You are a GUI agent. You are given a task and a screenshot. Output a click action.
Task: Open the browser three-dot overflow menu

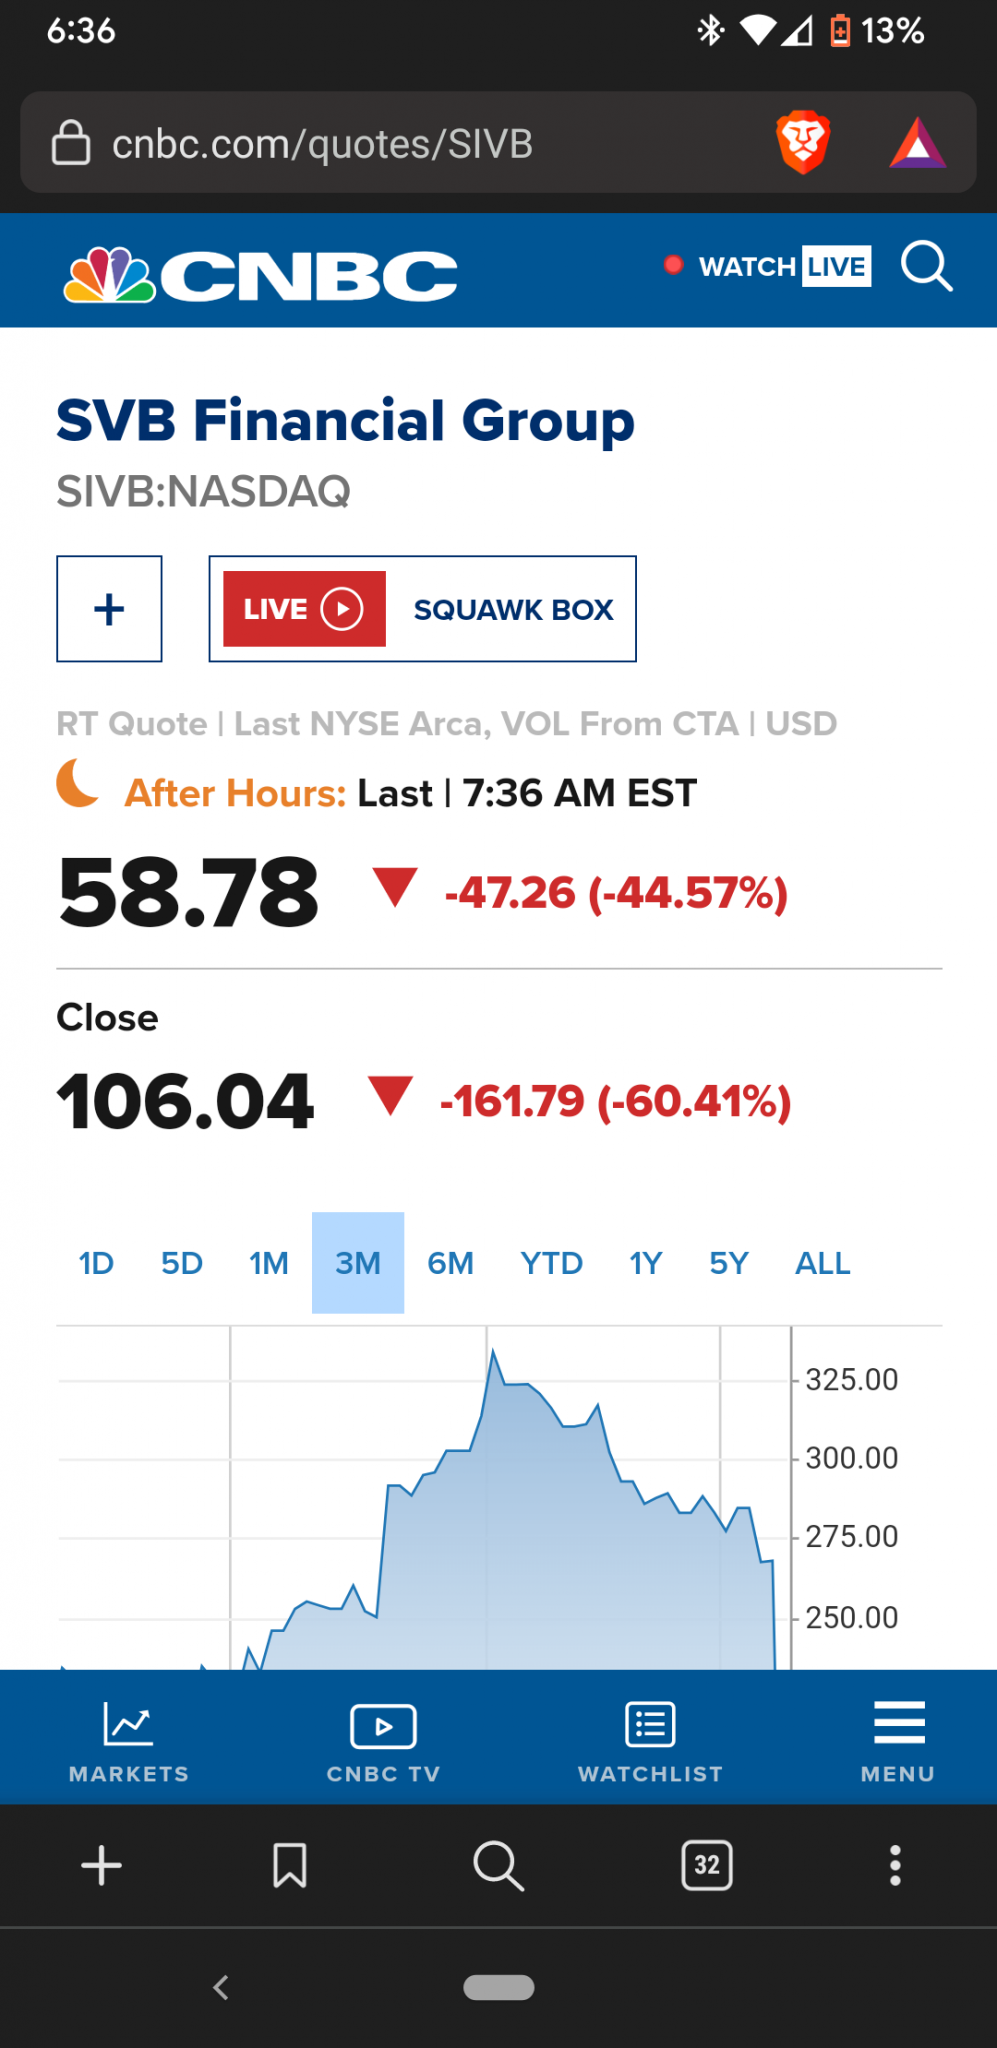(895, 1865)
